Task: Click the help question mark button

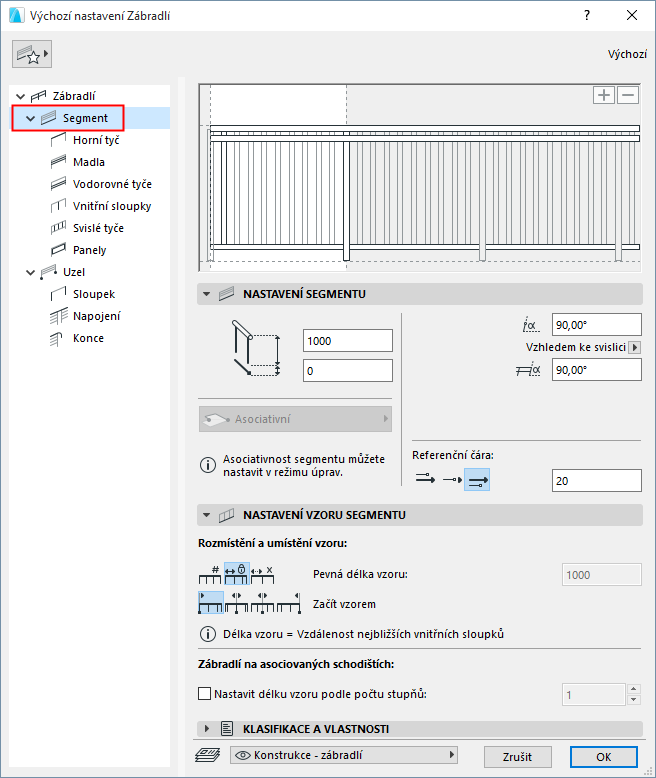Action: (x=587, y=15)
